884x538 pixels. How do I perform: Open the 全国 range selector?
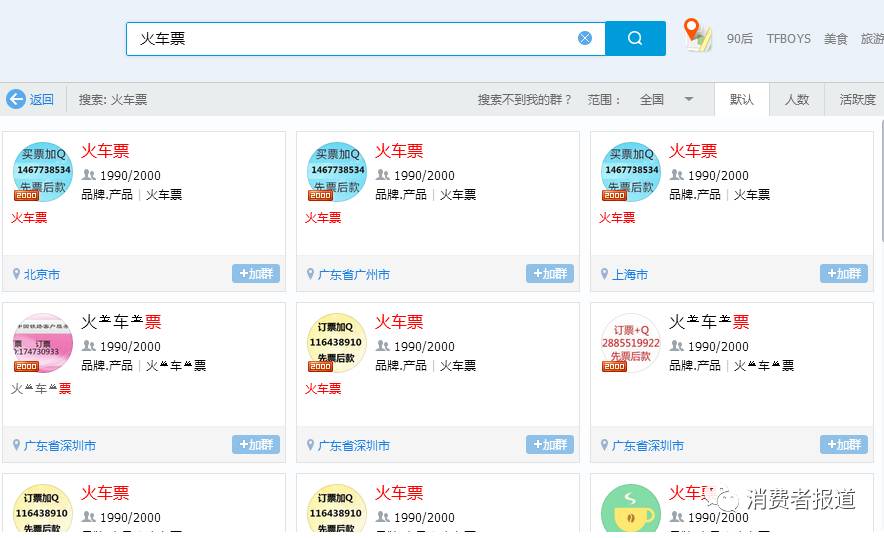(666, 99)
